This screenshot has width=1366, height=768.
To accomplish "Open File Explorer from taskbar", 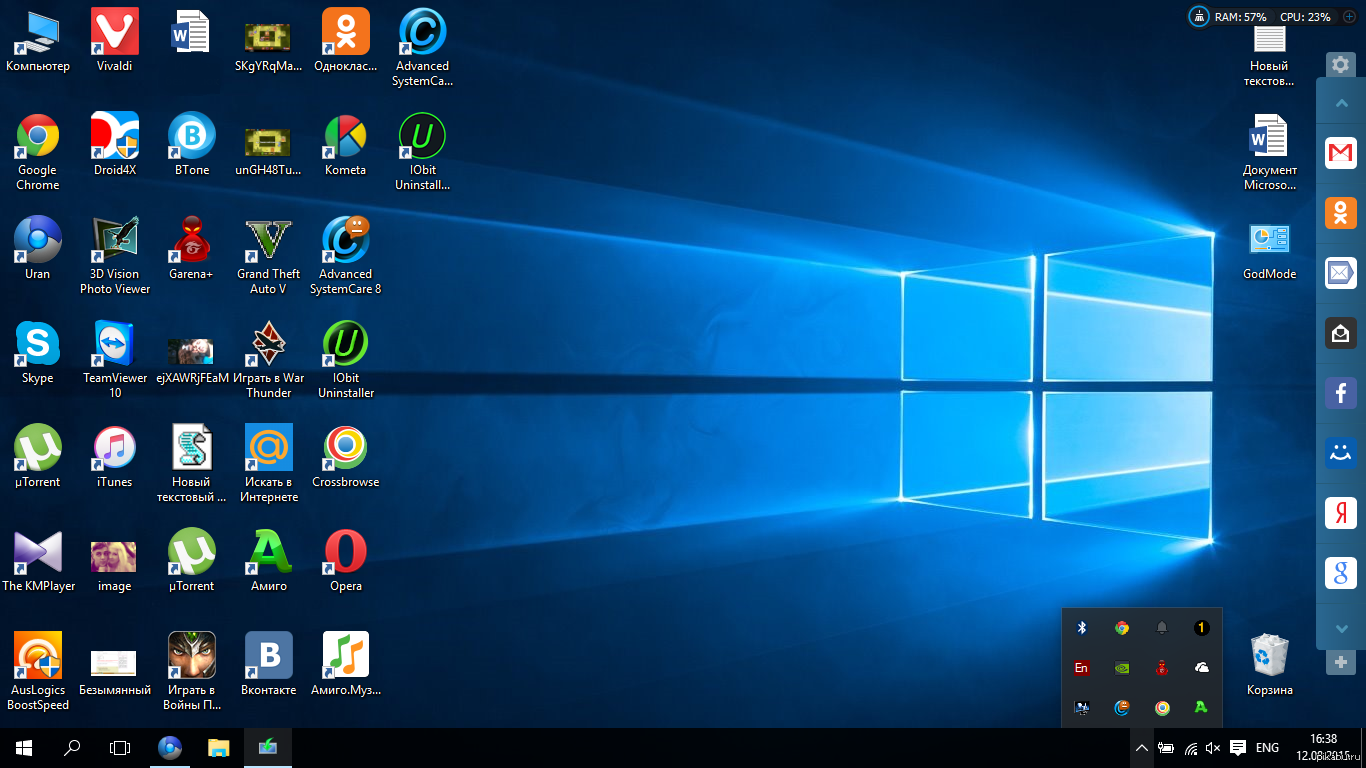I will pyautogui.click(x=218, y=748).
